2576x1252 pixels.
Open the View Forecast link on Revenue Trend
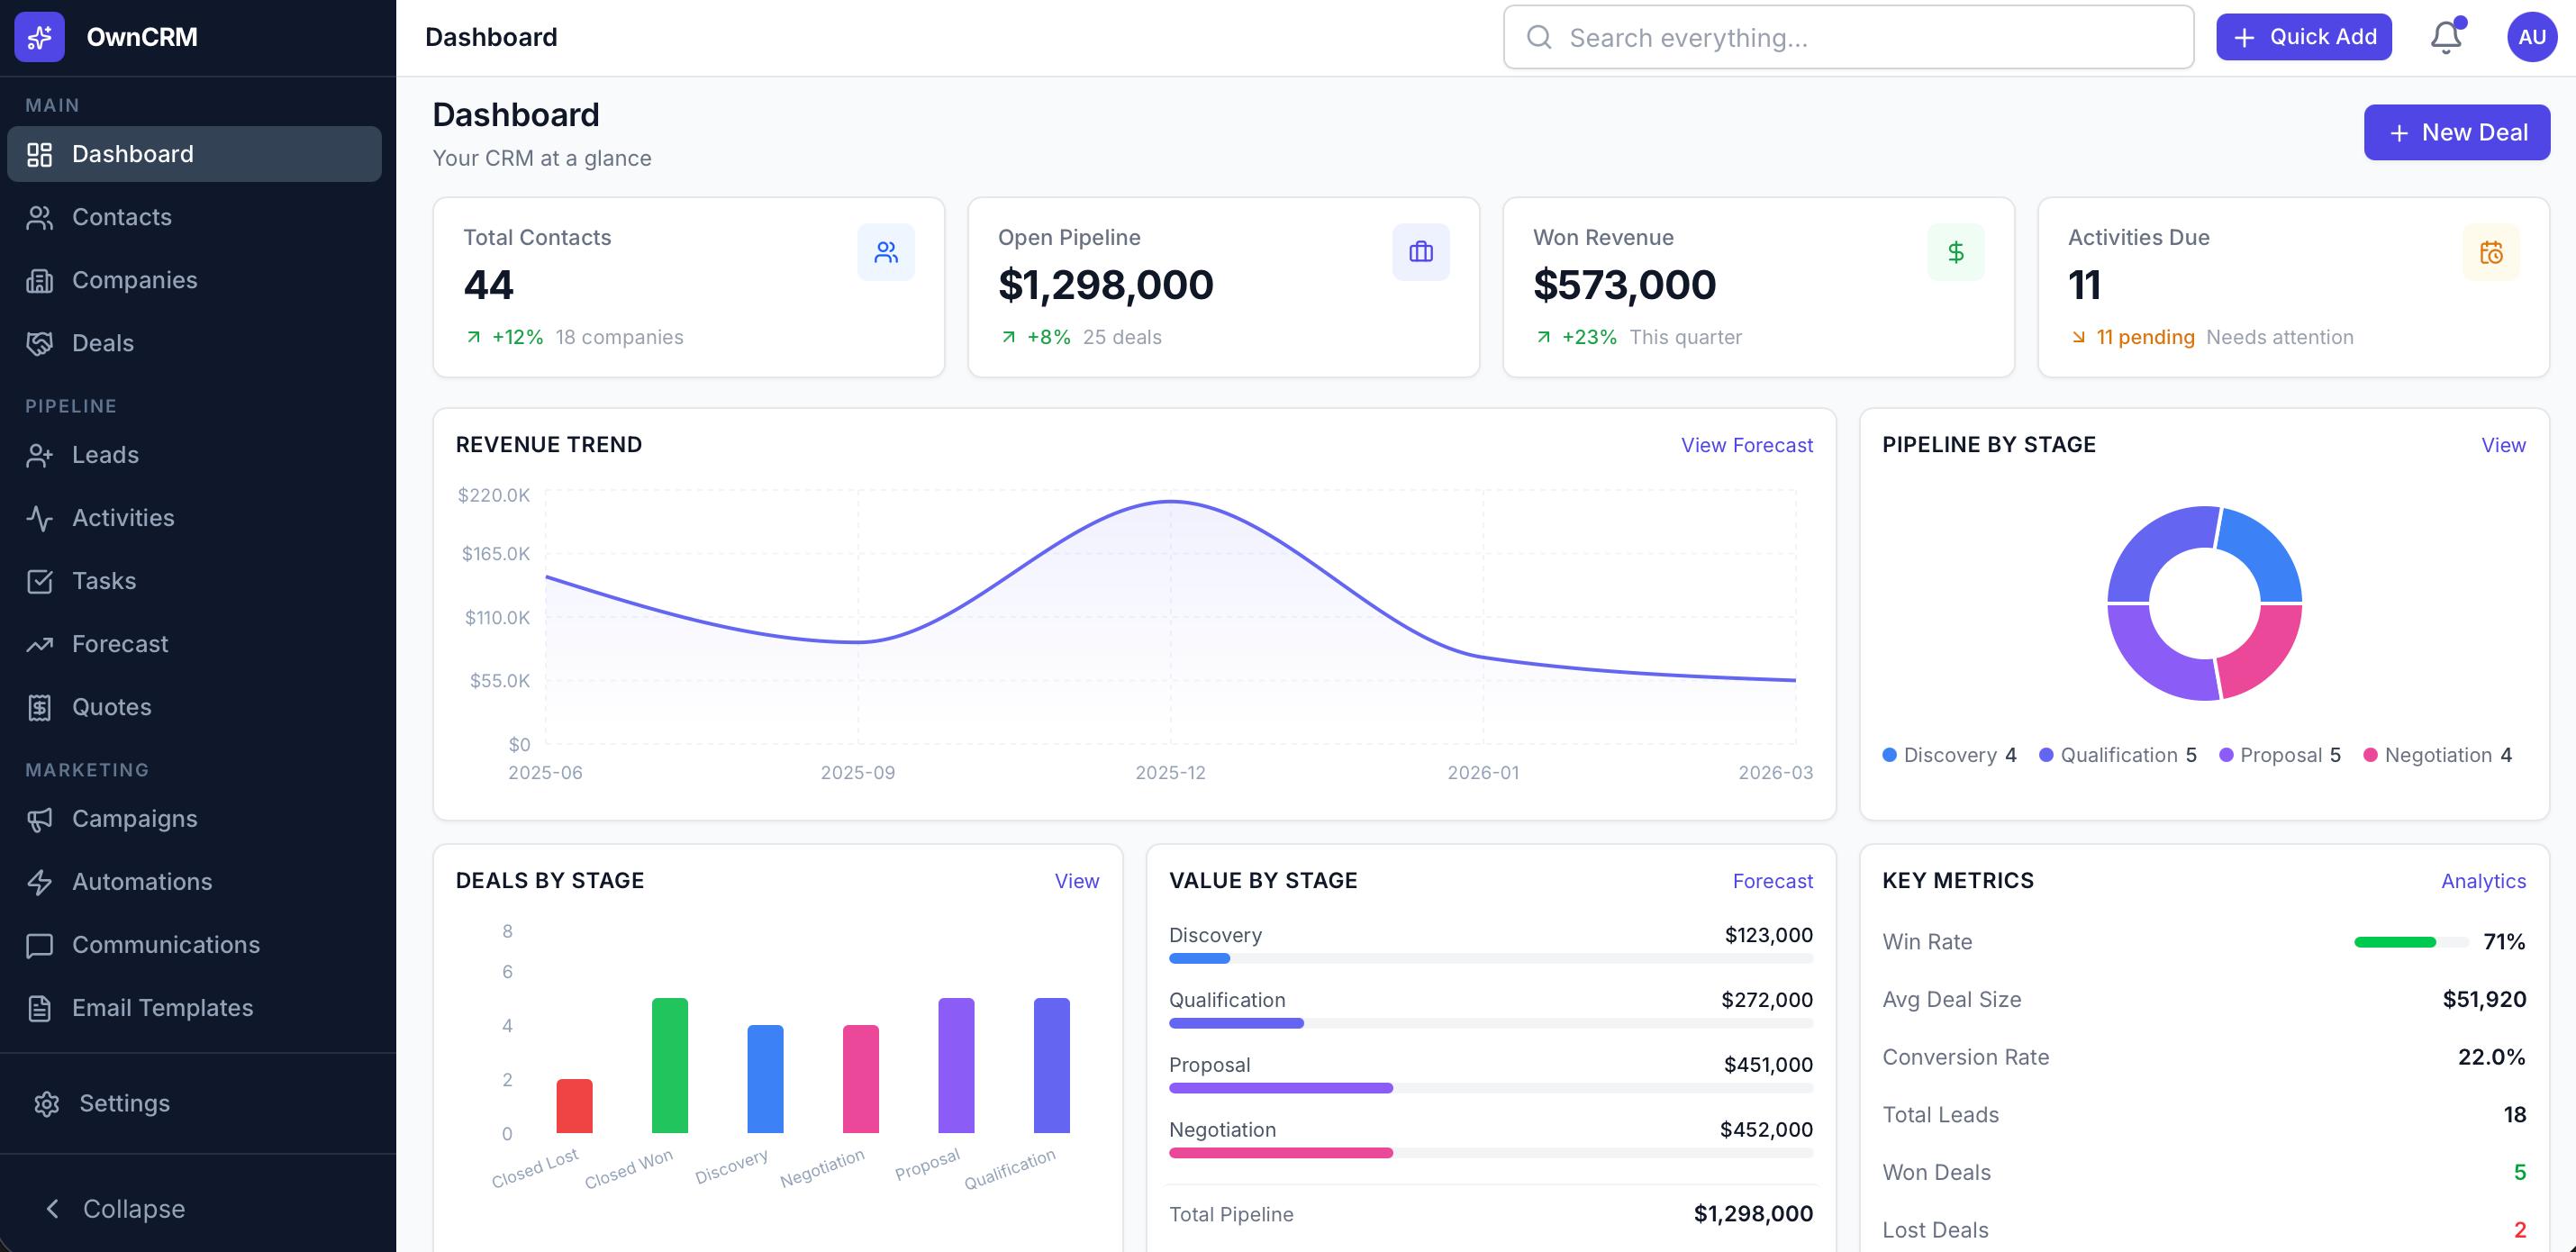1746,445
